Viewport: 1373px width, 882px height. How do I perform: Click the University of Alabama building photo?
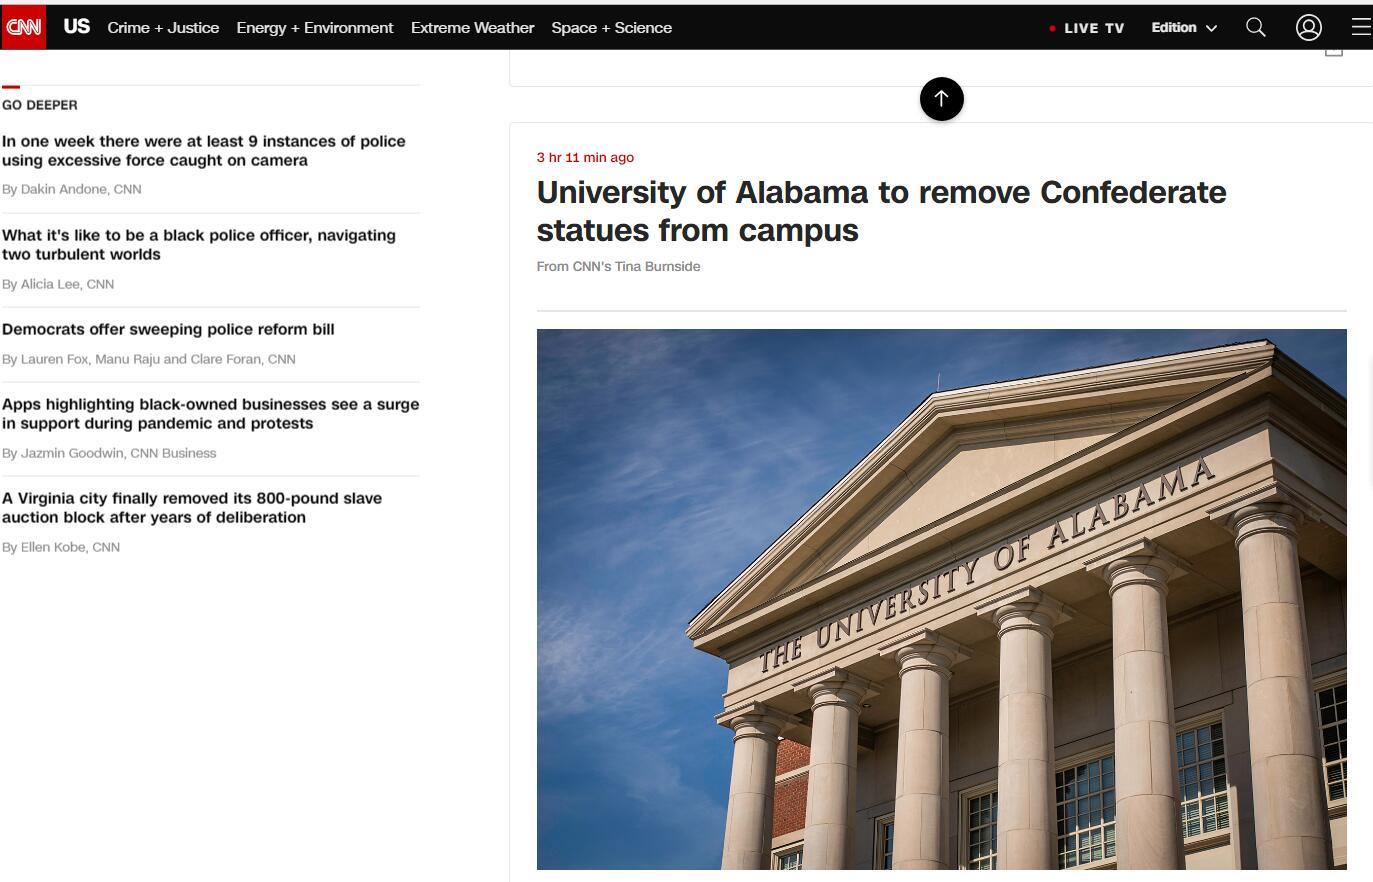coord(941,599)
